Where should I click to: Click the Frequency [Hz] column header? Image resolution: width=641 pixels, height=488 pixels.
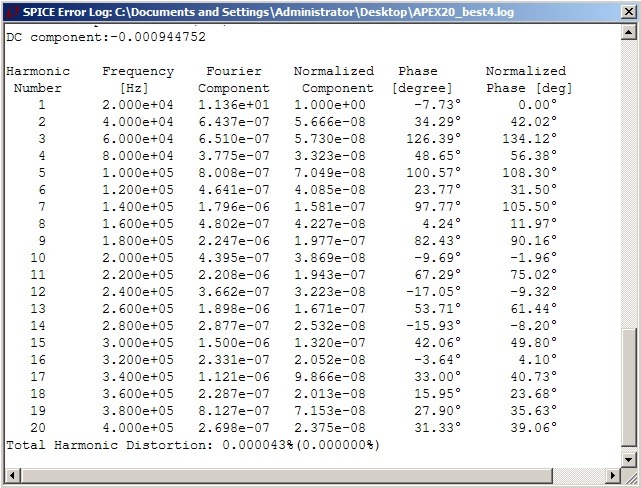click(138, 80)
